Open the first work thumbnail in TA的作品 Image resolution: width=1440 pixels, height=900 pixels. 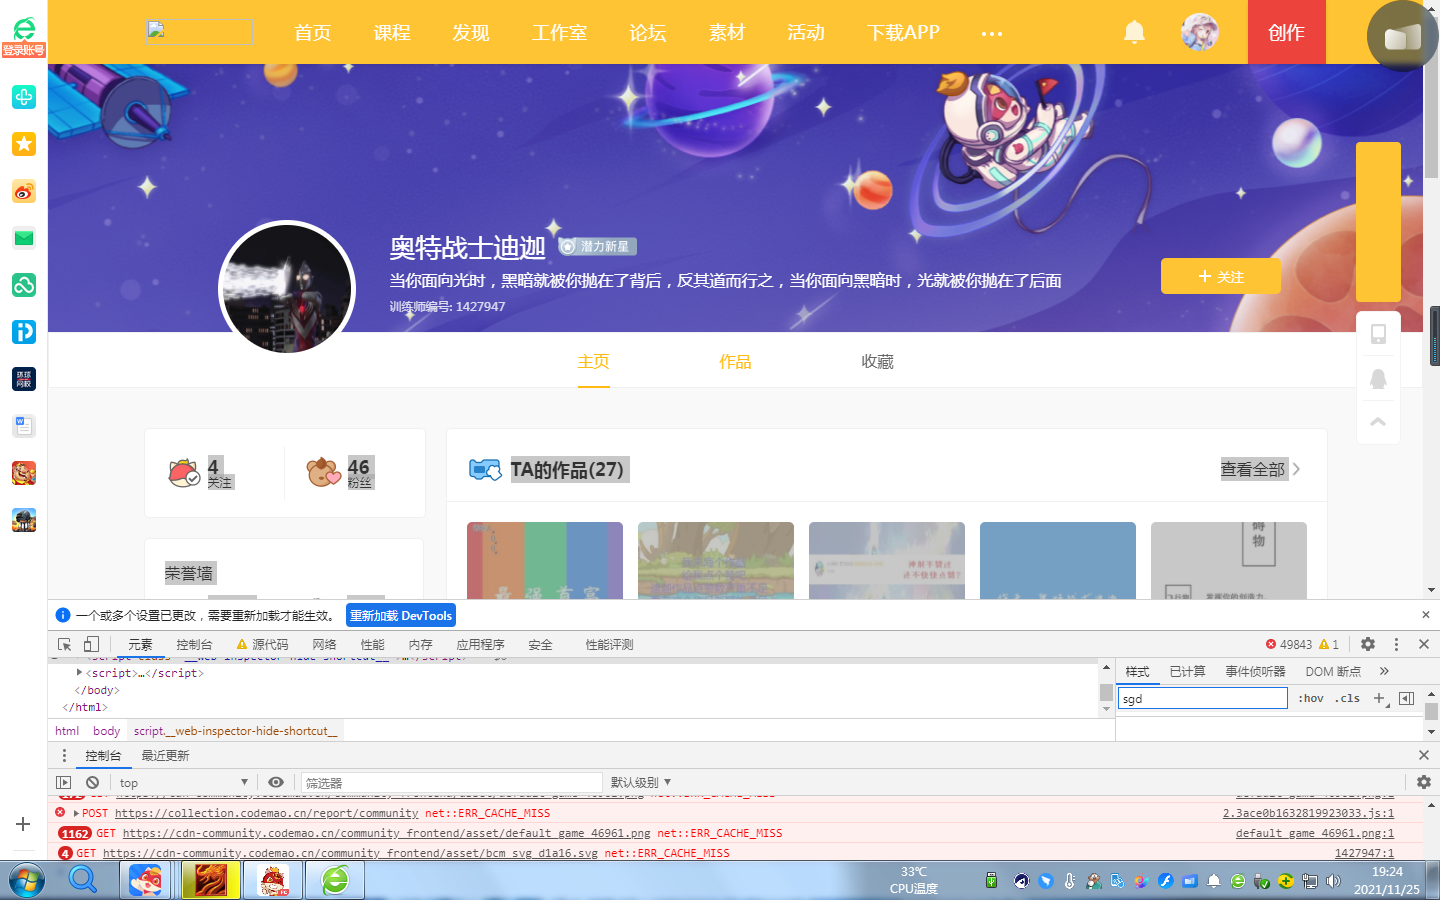[x=545, y=560]
